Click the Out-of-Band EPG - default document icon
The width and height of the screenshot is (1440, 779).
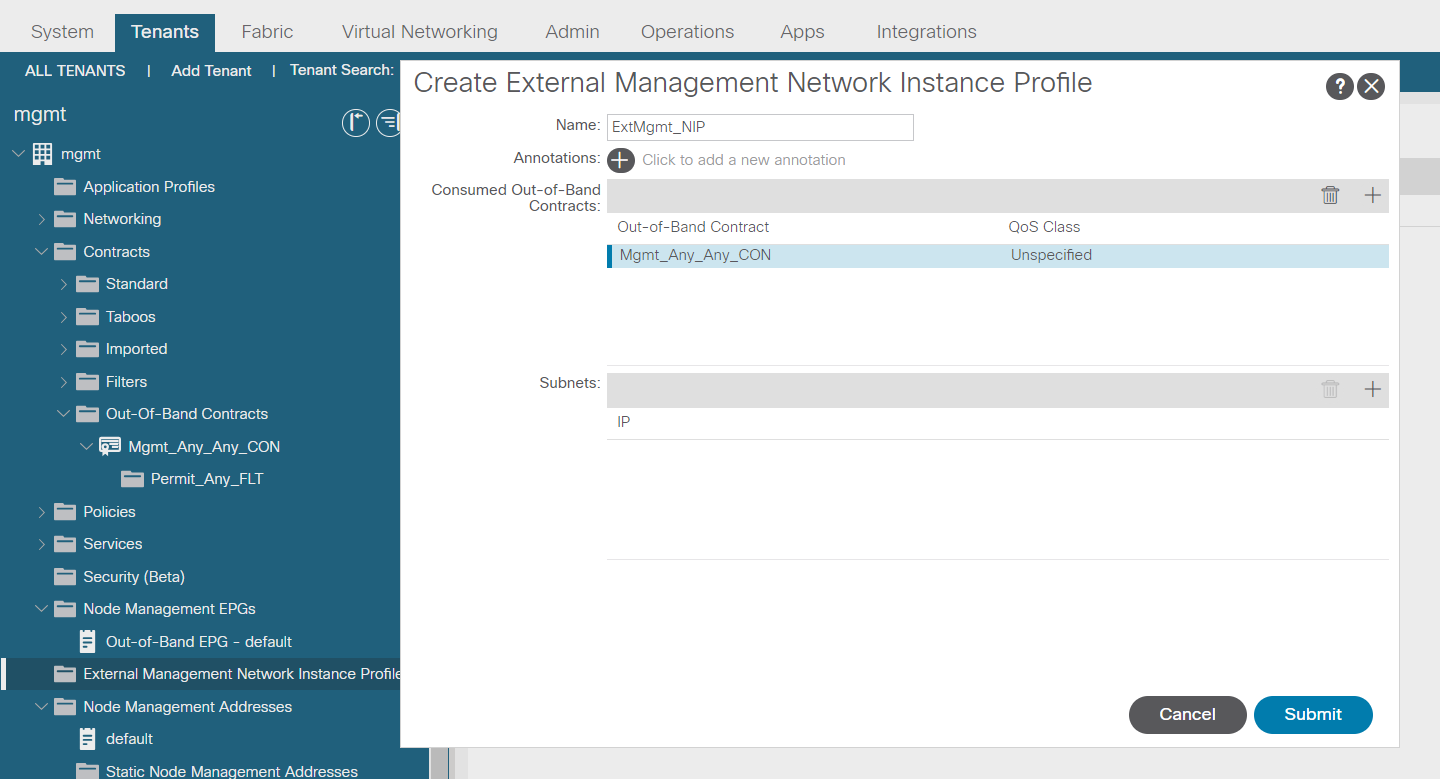88,642
